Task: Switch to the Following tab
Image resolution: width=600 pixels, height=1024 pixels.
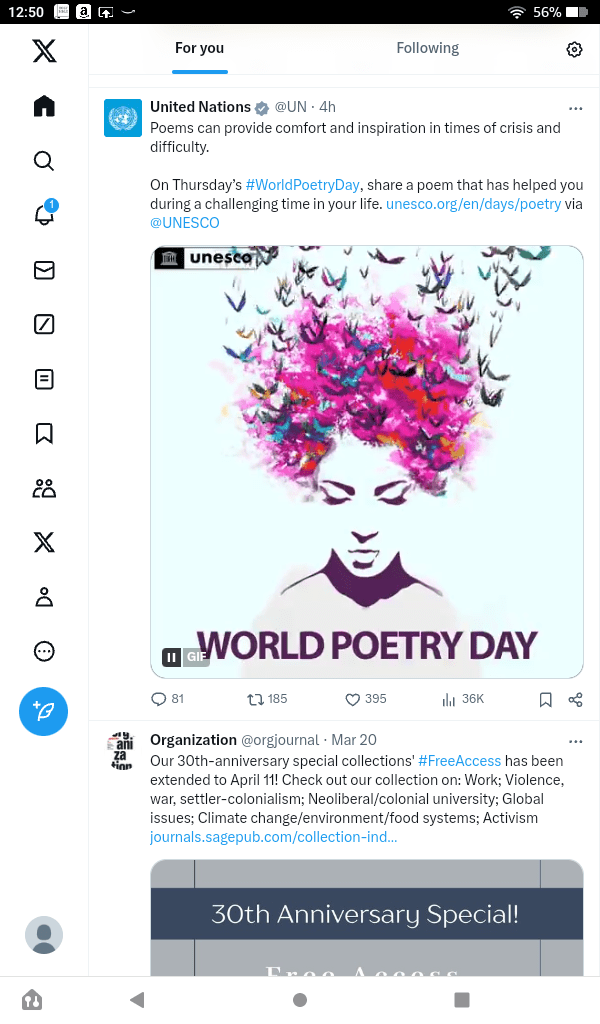Action: pos(427,48)
